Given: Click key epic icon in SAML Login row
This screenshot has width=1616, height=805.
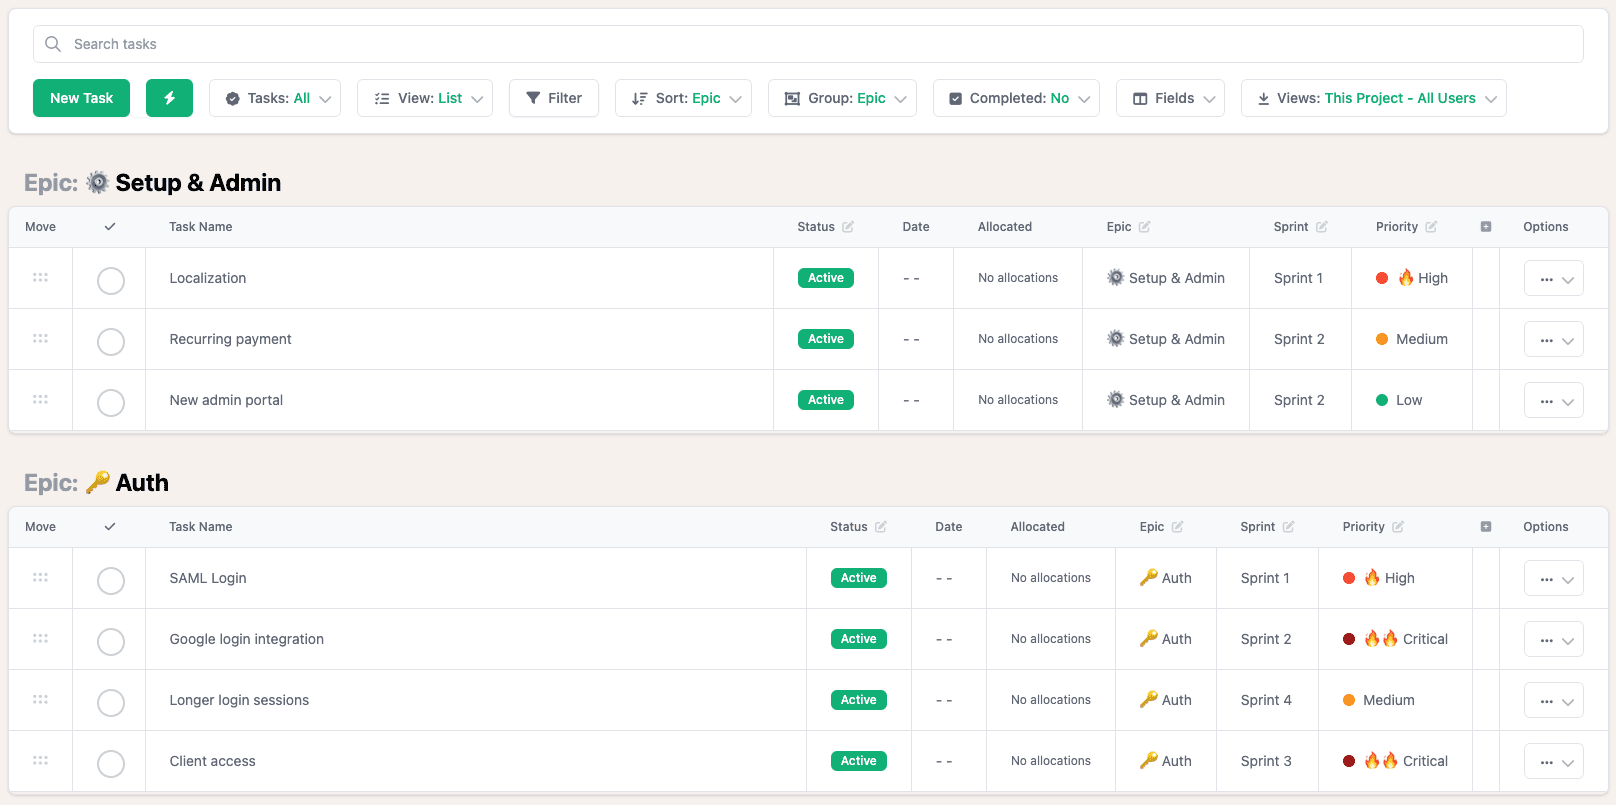Looking at the screenshot, I should pos(1148,577).
